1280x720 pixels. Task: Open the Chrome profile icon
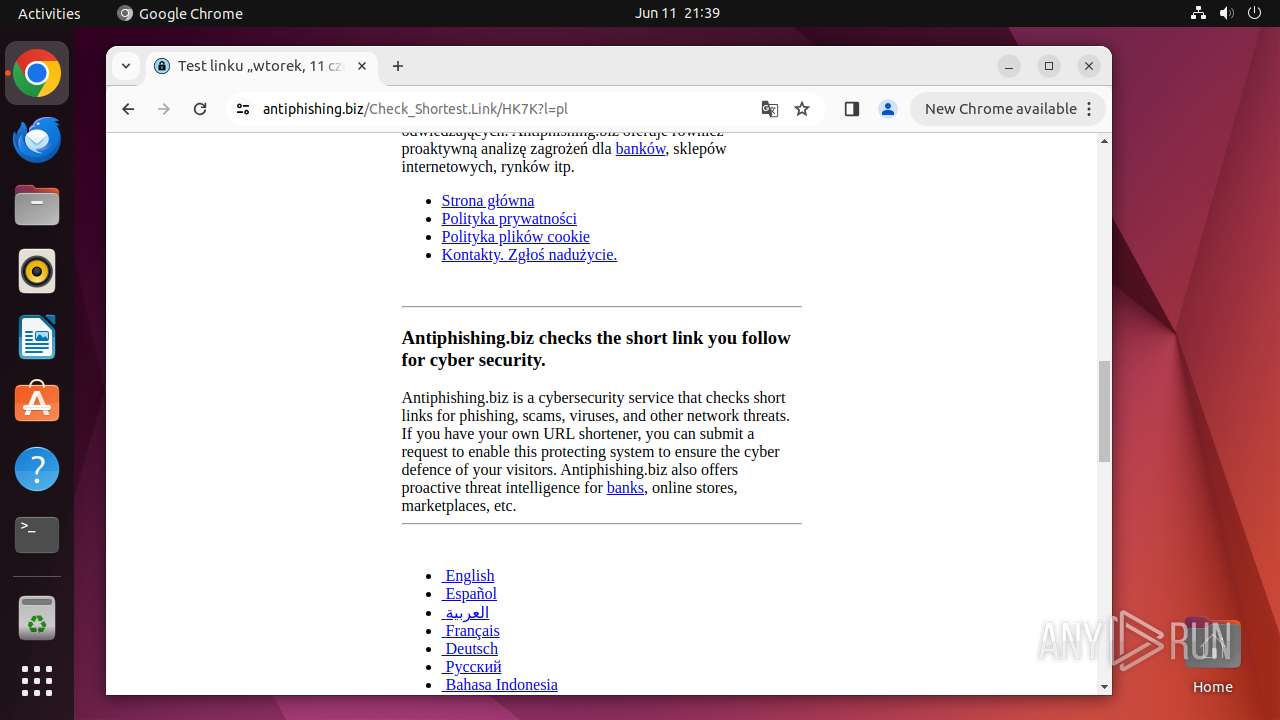click(x=888, y=109)
